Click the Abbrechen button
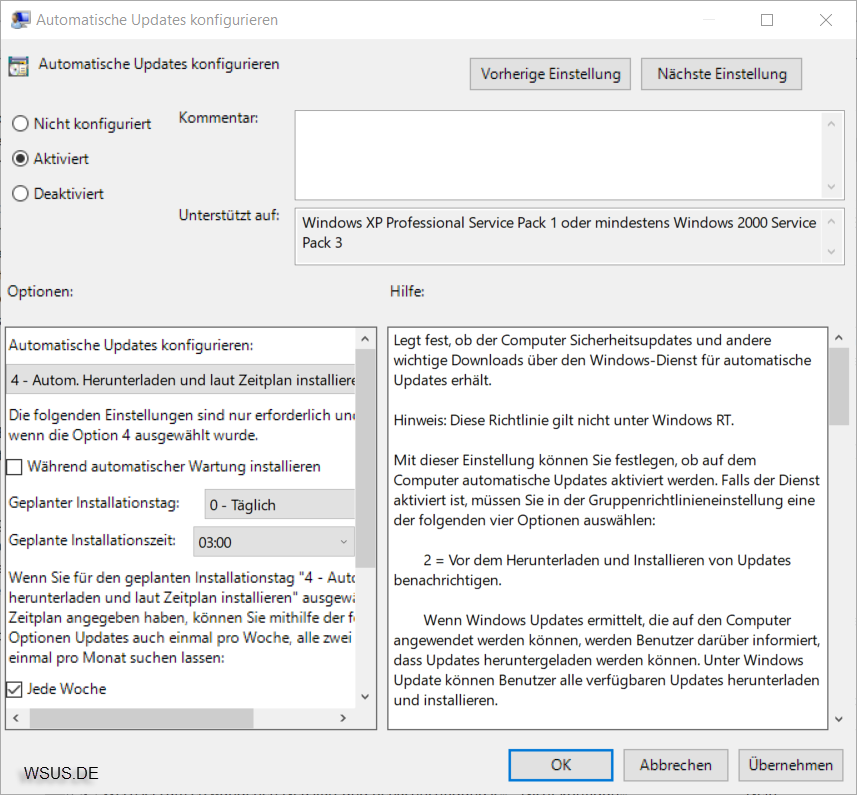This screenshot has width=857, height=795. [x=676, y=765]
